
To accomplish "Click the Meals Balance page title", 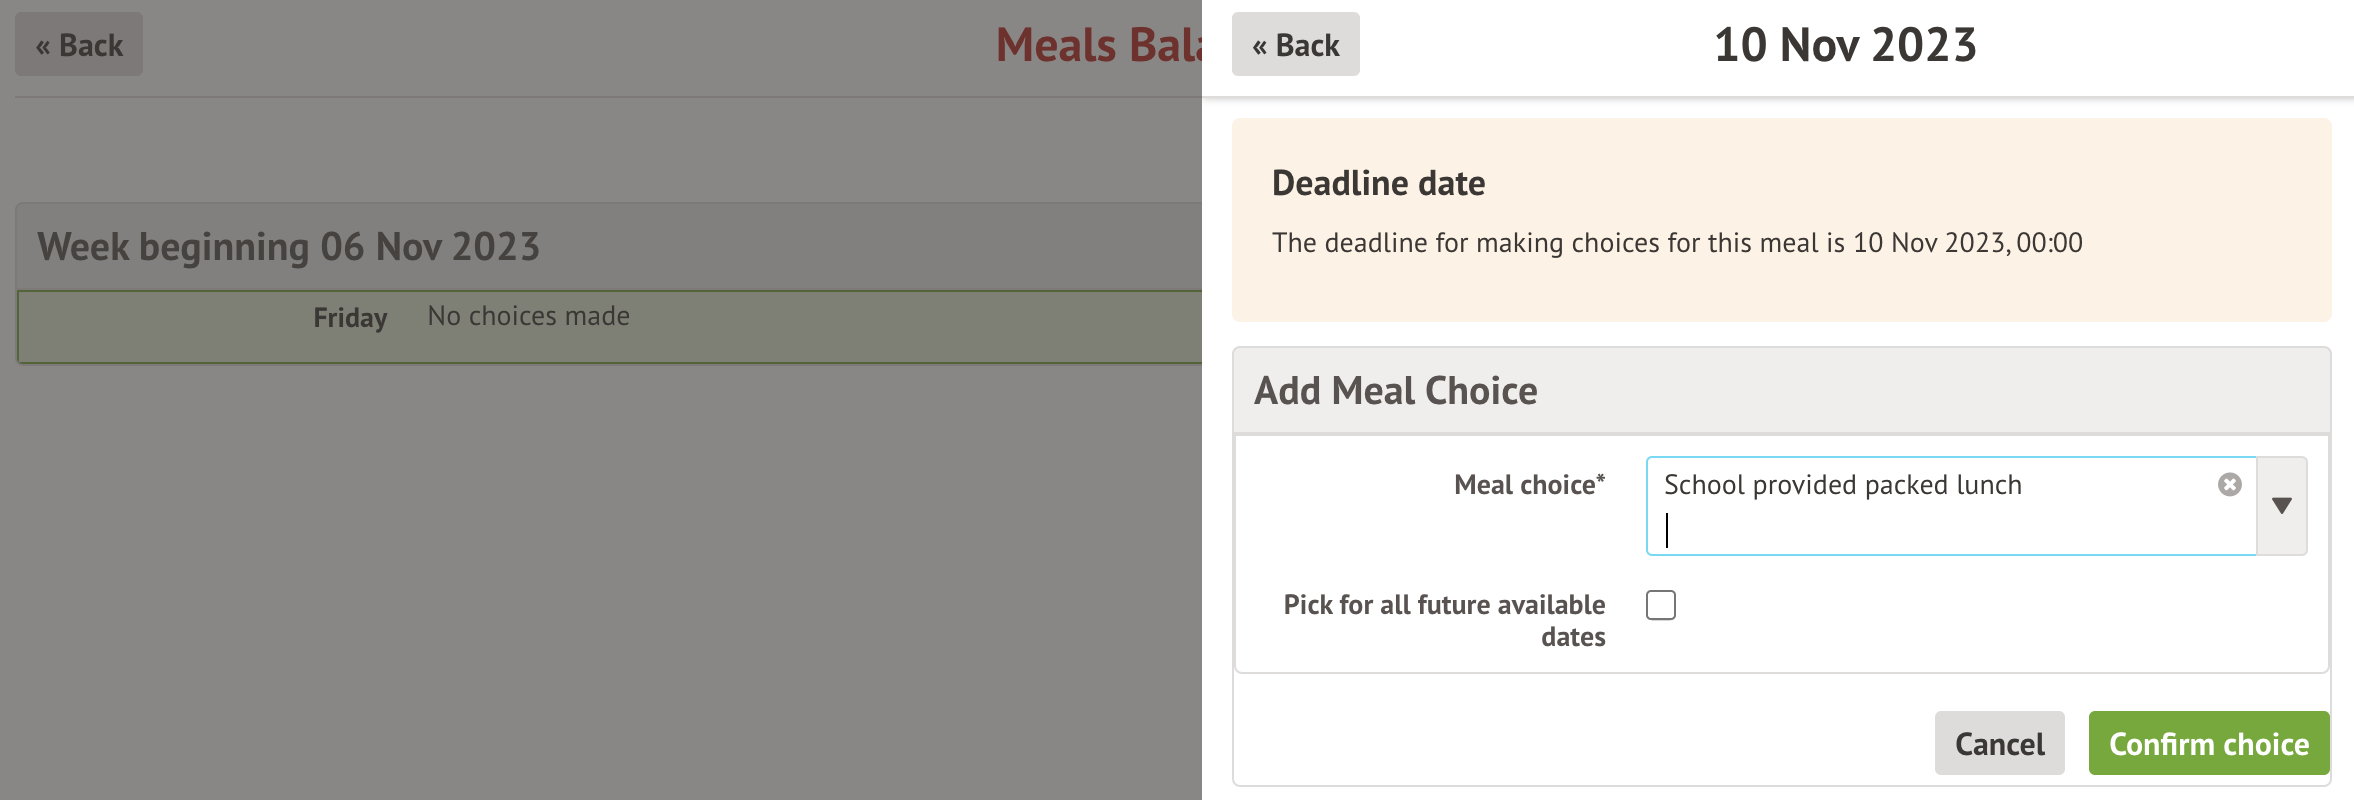I will (x=1098, y=45).
